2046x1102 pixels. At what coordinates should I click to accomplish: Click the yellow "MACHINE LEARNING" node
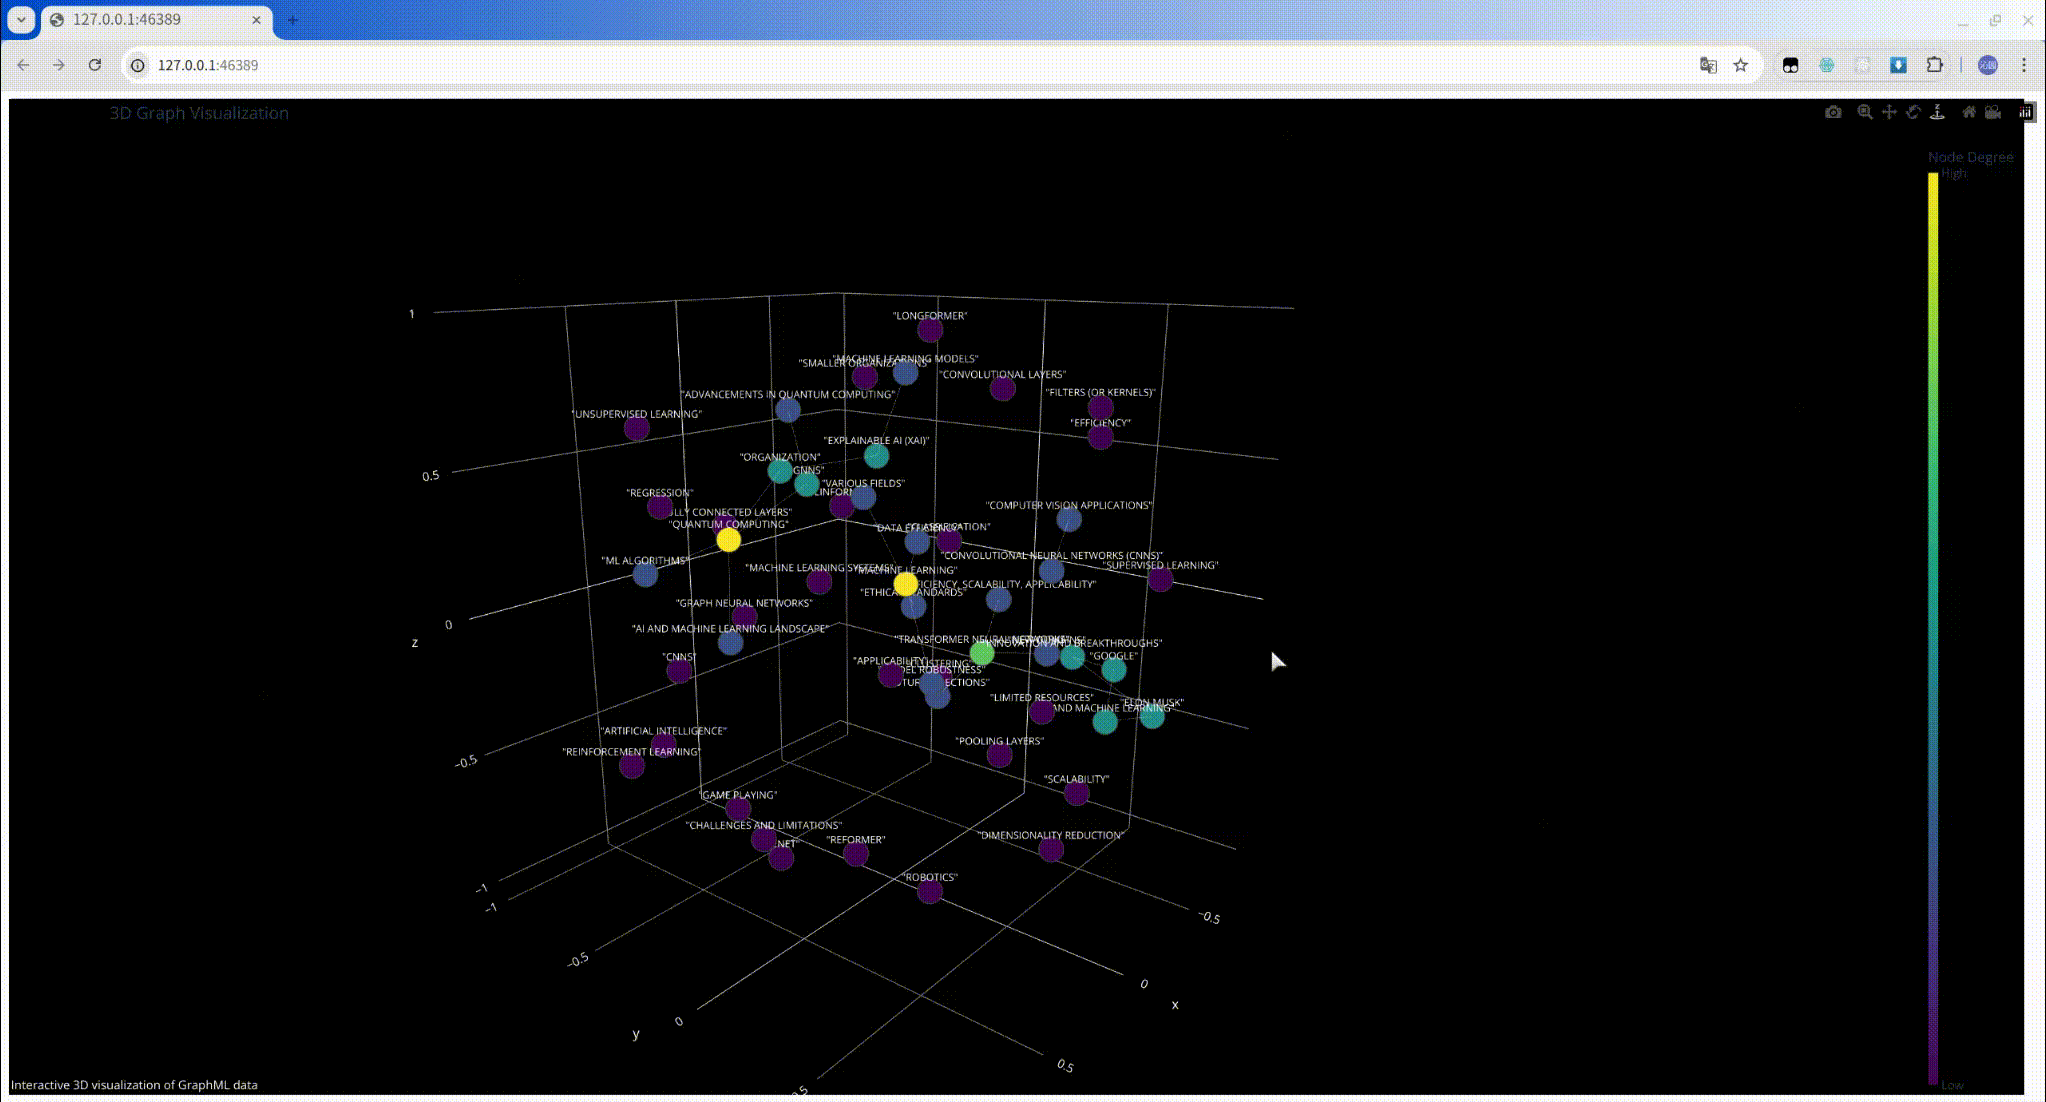coord(905,584)
